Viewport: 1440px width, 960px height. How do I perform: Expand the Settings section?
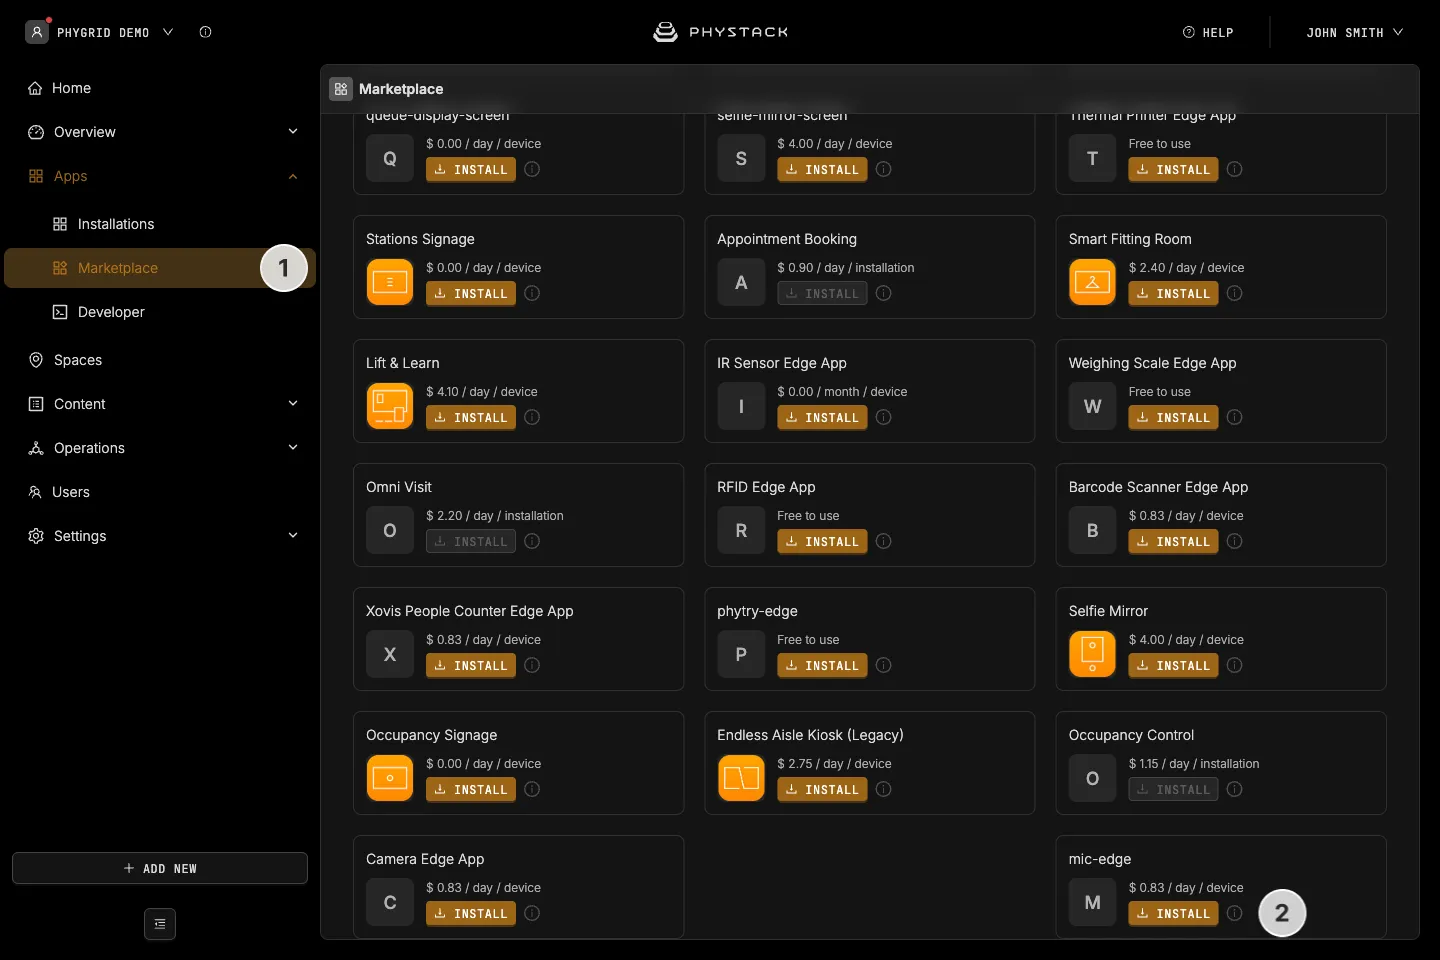tap(293, 536)
